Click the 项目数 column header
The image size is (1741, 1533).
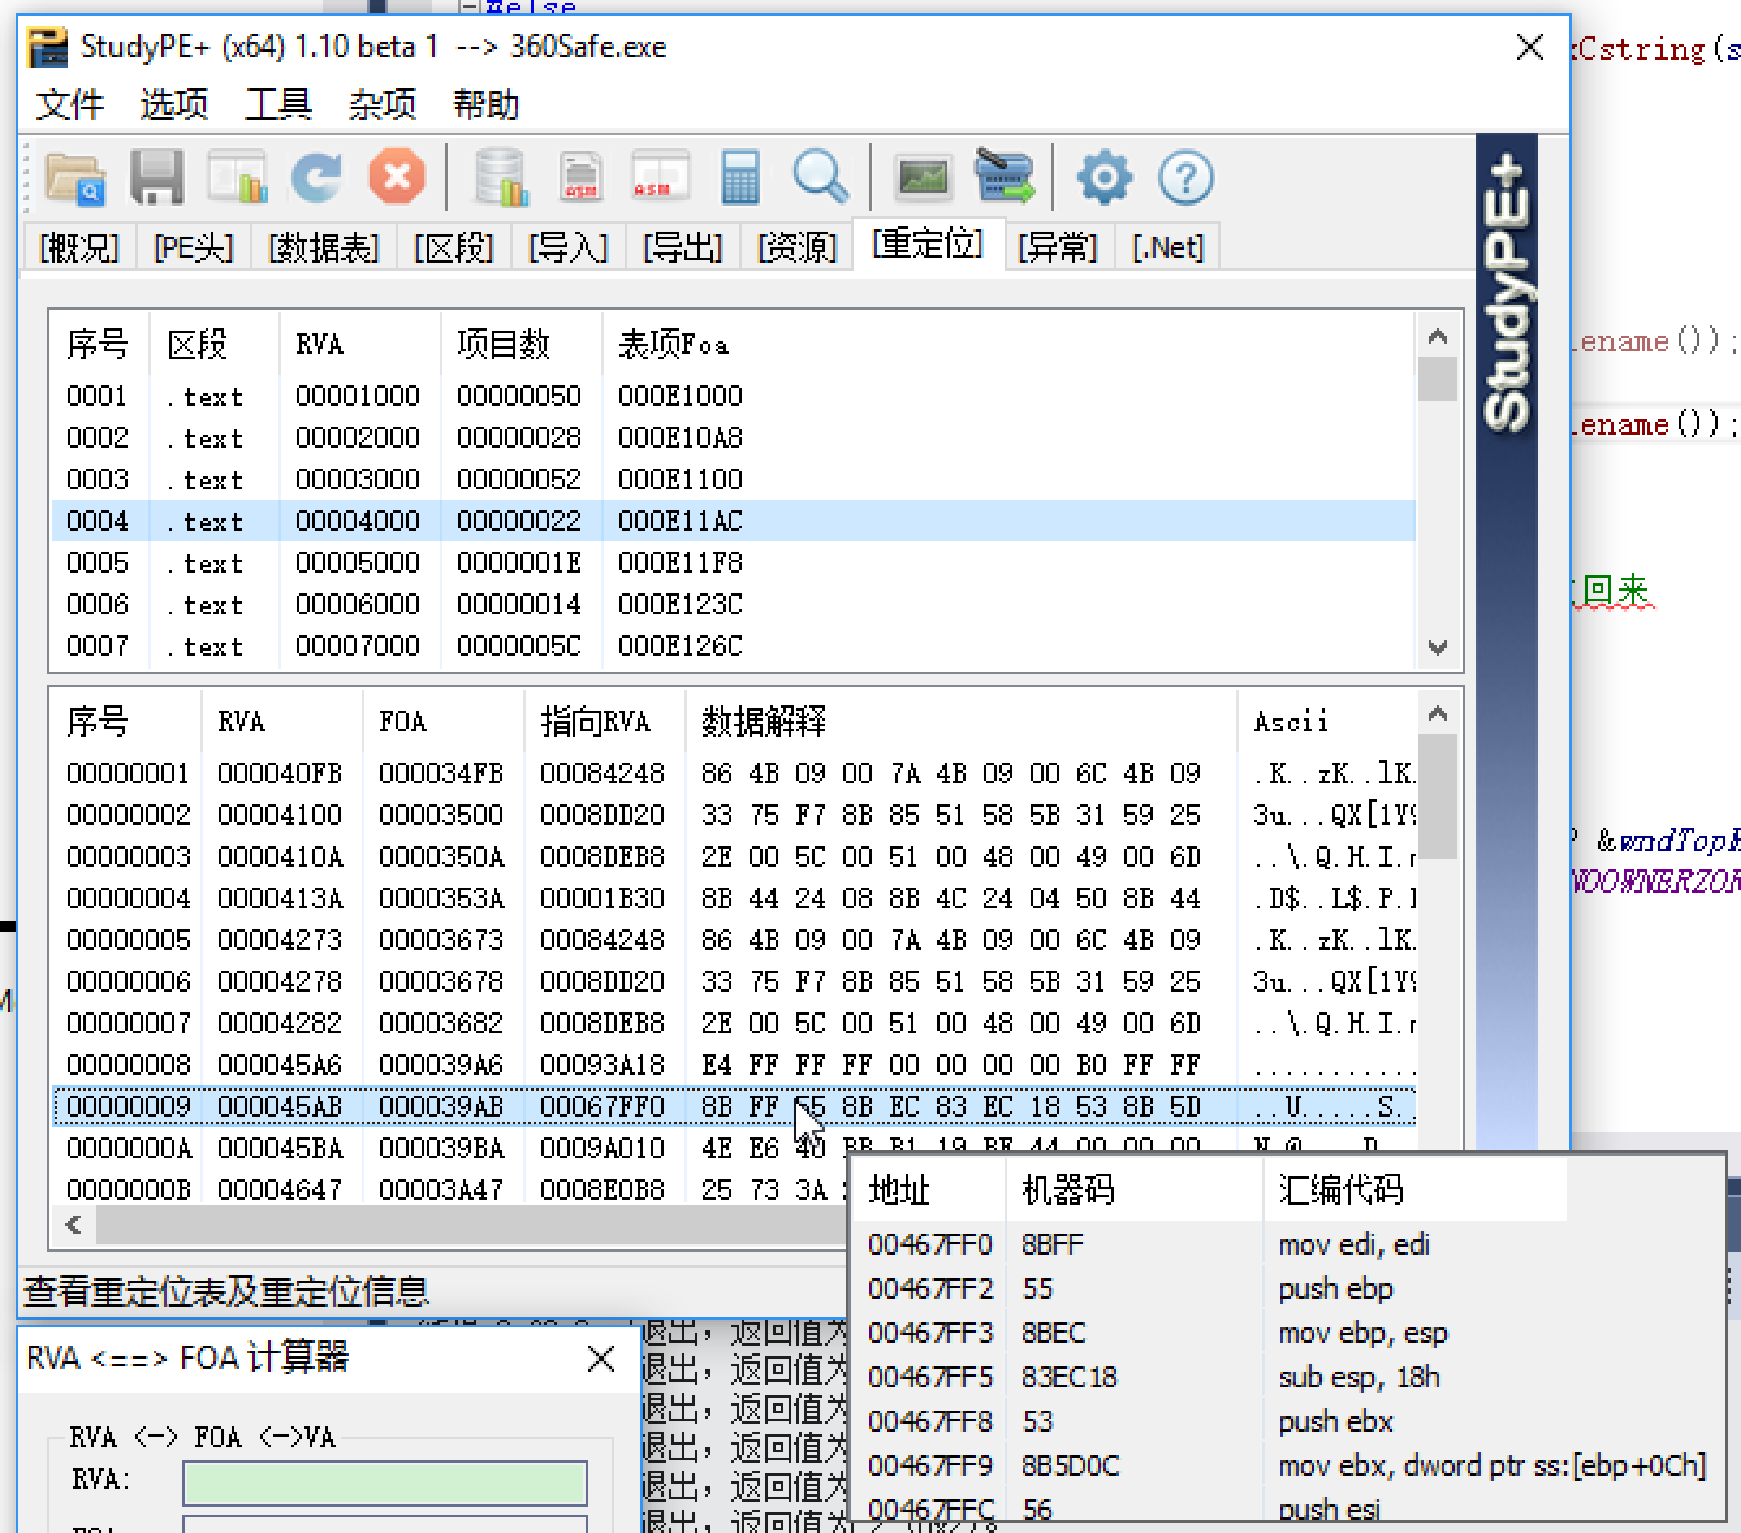coord(521,344)
